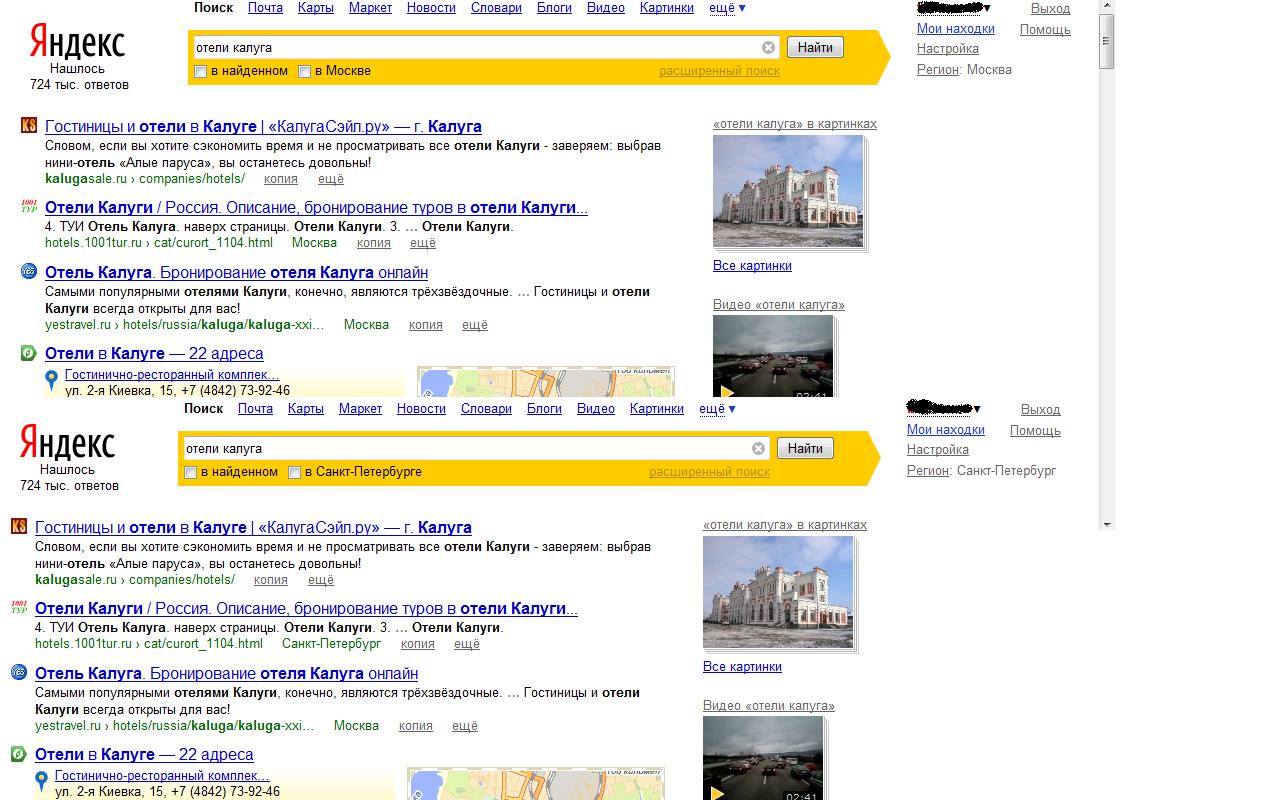Open Помощь on the Москва-region page

point(1045,30)
